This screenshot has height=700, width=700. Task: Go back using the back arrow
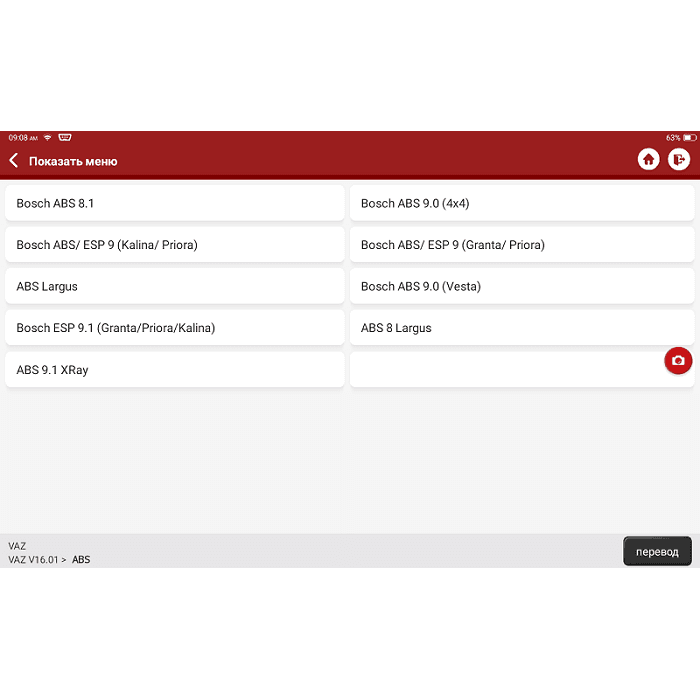(x=14, y=160)
